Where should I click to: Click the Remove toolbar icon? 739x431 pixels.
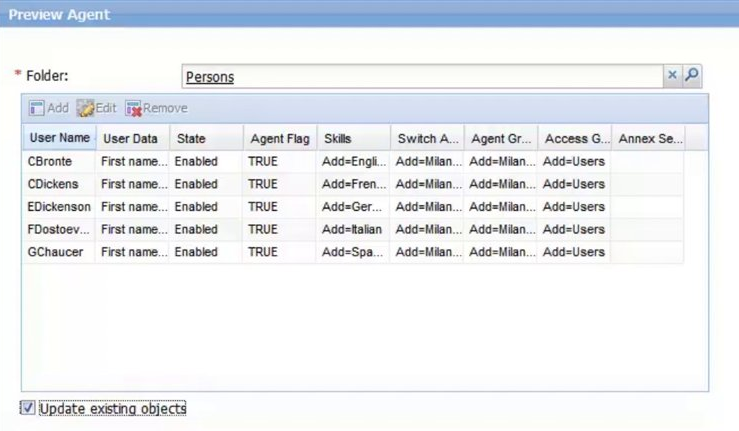pyautogui.click(x=134, y=108)
